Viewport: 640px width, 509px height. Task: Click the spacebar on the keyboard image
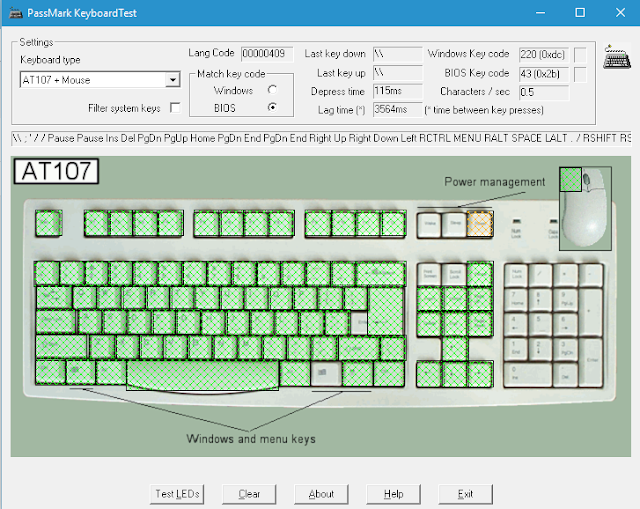tap(202, 375)
